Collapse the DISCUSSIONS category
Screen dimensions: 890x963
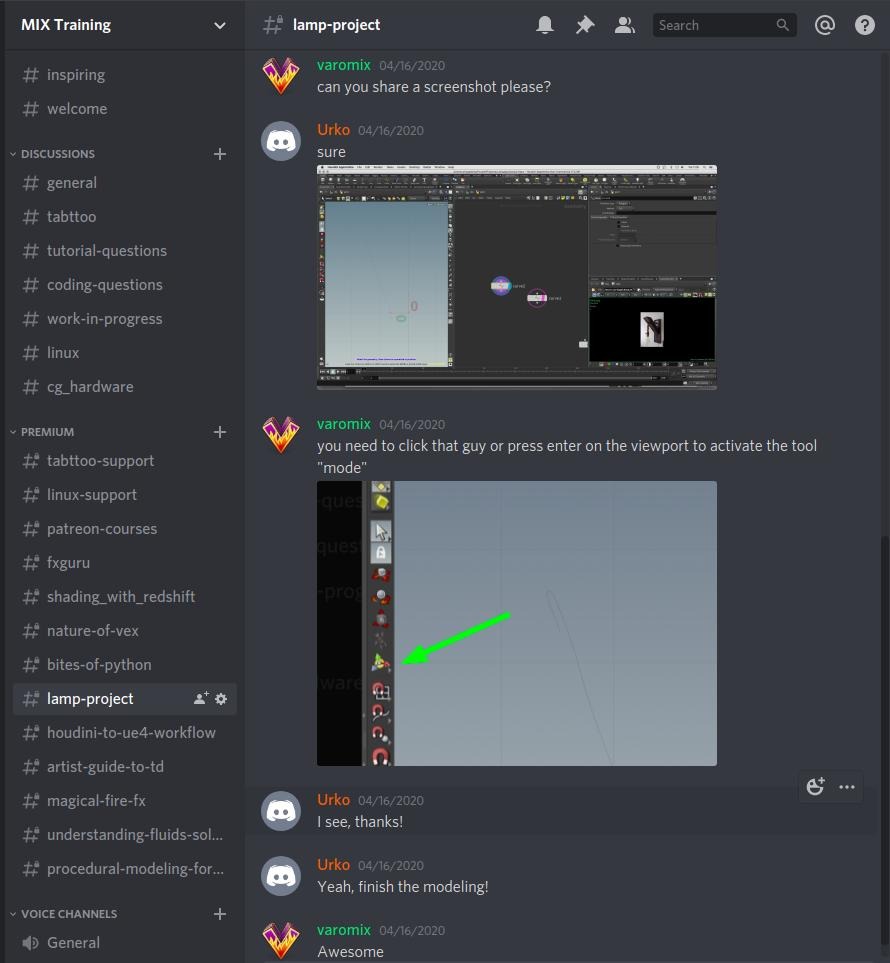57,154
